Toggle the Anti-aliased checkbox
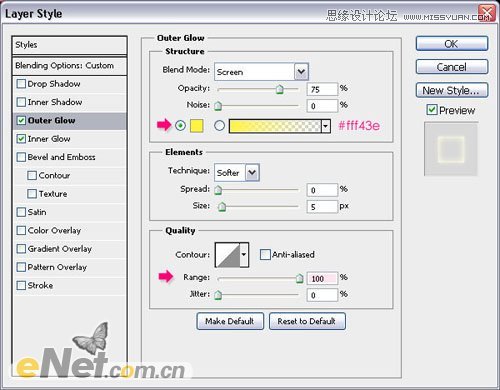The width and height of the screenshot is (500, 390). click(265, 255)
